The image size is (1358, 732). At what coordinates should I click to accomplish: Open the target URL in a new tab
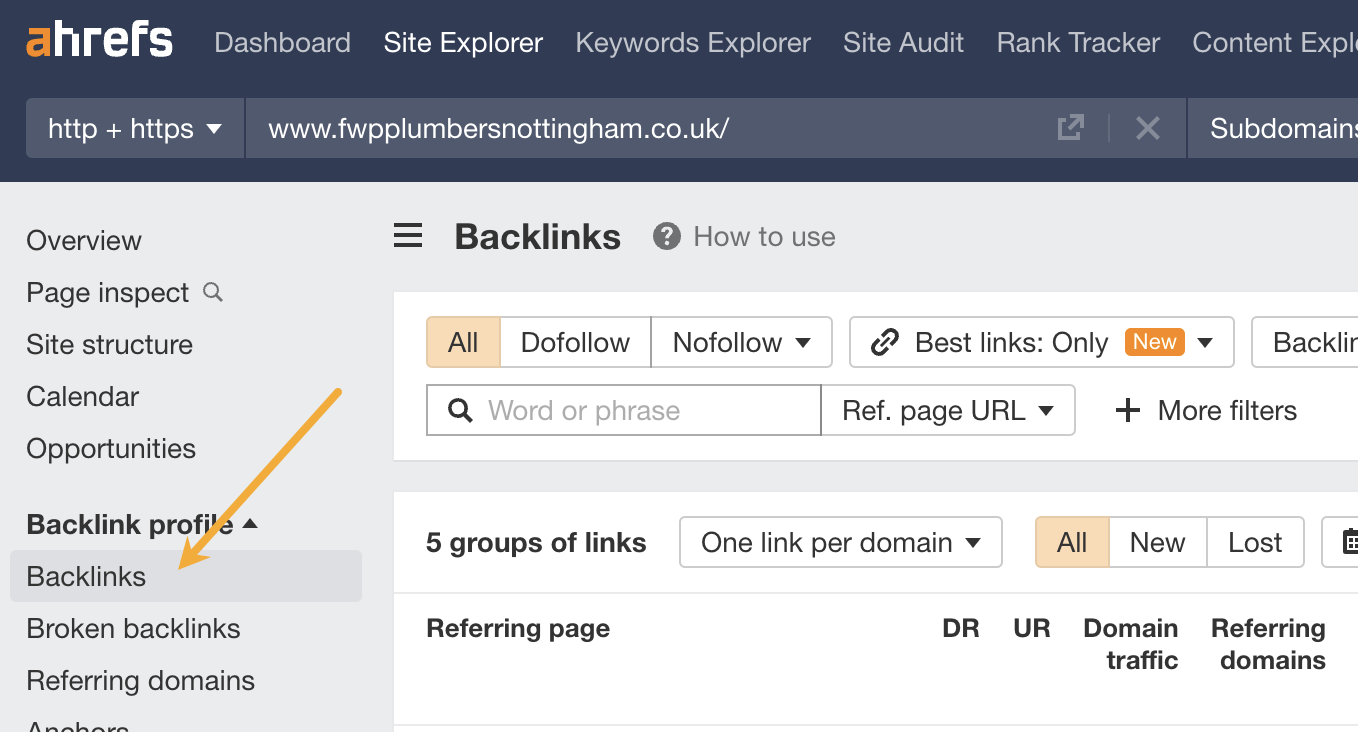(x=1070, y=128)
